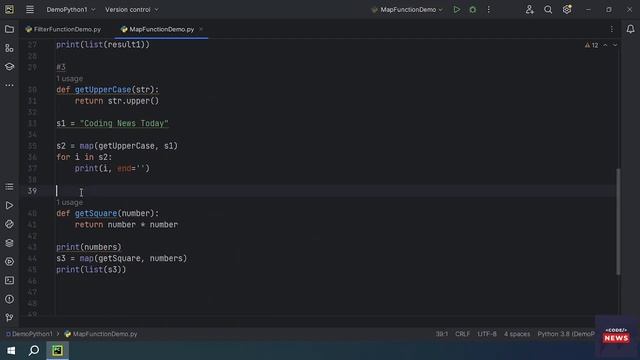Viewport: 640px width, 360px height.
Task: Click the getUpperCase function name
Action: 103,90
